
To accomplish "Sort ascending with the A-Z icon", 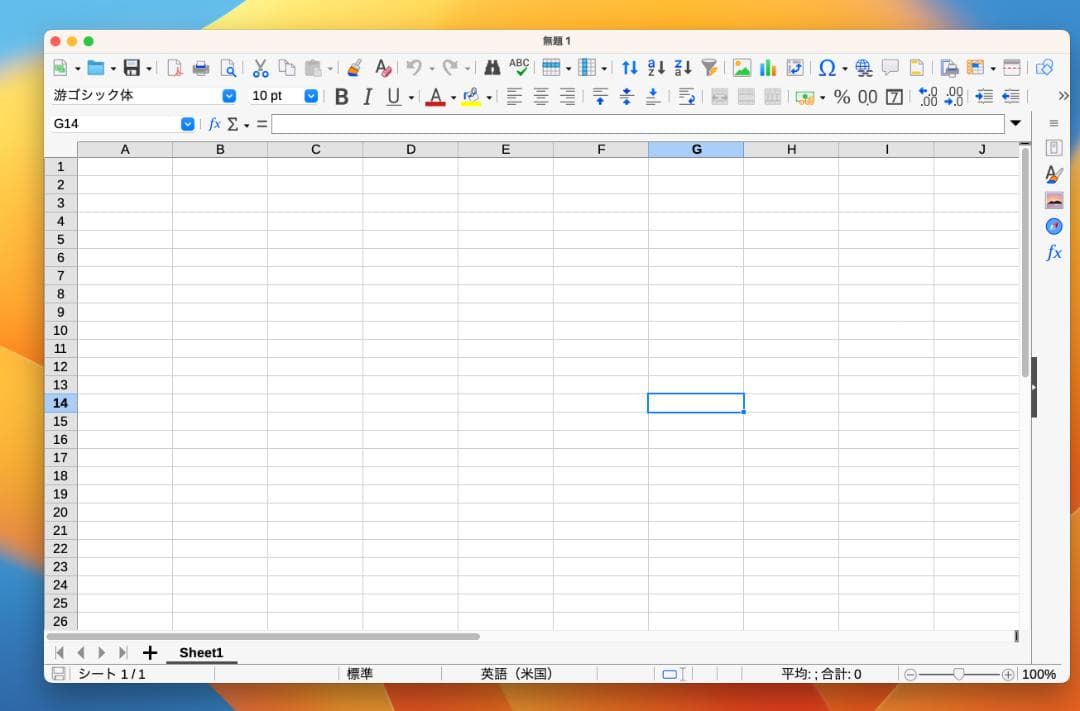I will (656, 68).
